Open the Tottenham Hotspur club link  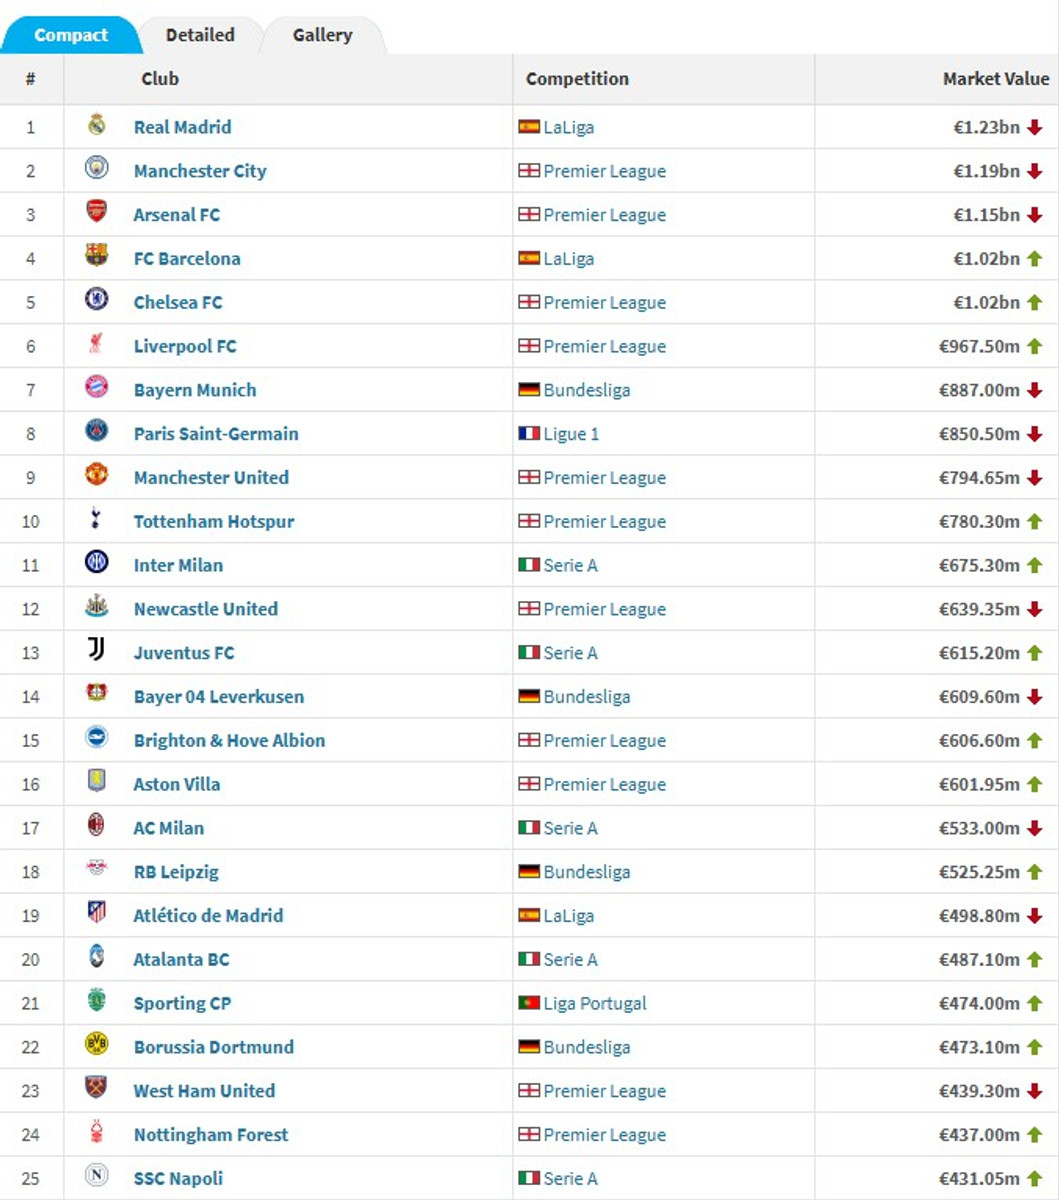click(x=214, y=521)
